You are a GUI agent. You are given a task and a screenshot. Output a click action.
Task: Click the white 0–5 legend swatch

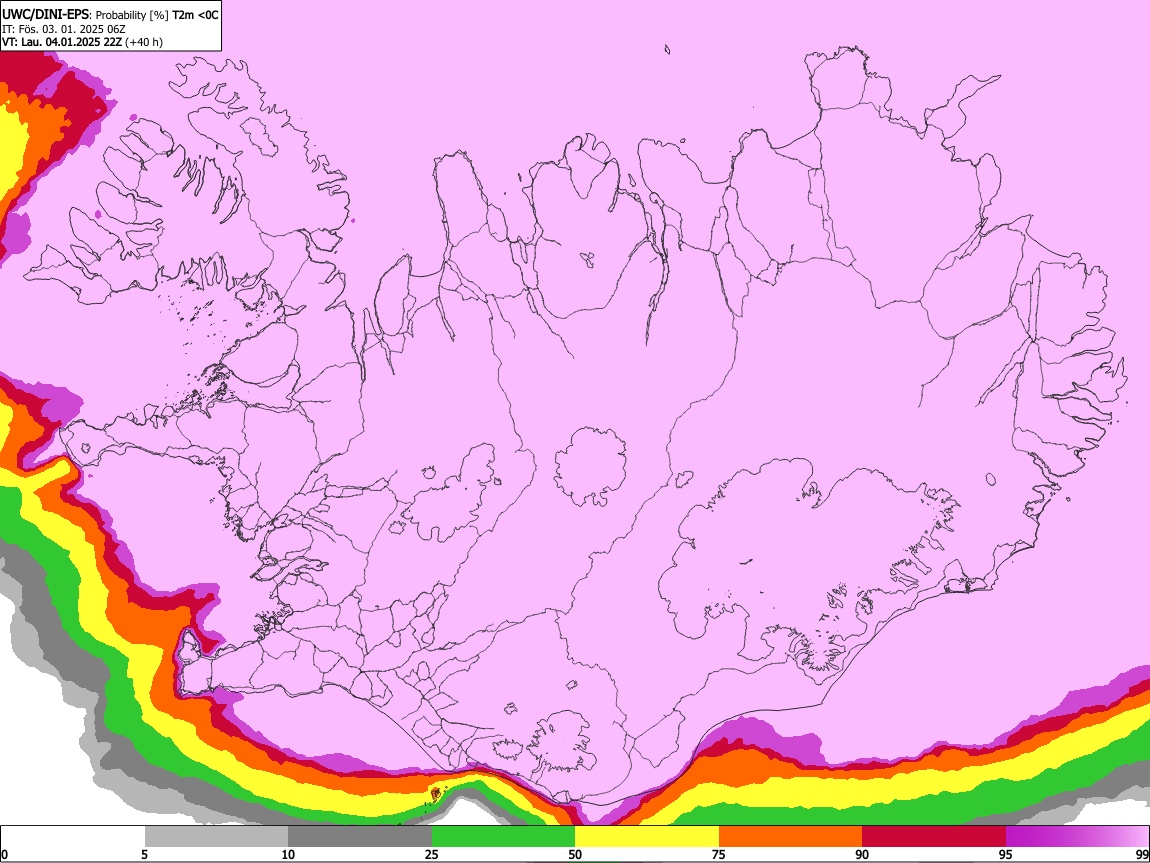(73, 837)
